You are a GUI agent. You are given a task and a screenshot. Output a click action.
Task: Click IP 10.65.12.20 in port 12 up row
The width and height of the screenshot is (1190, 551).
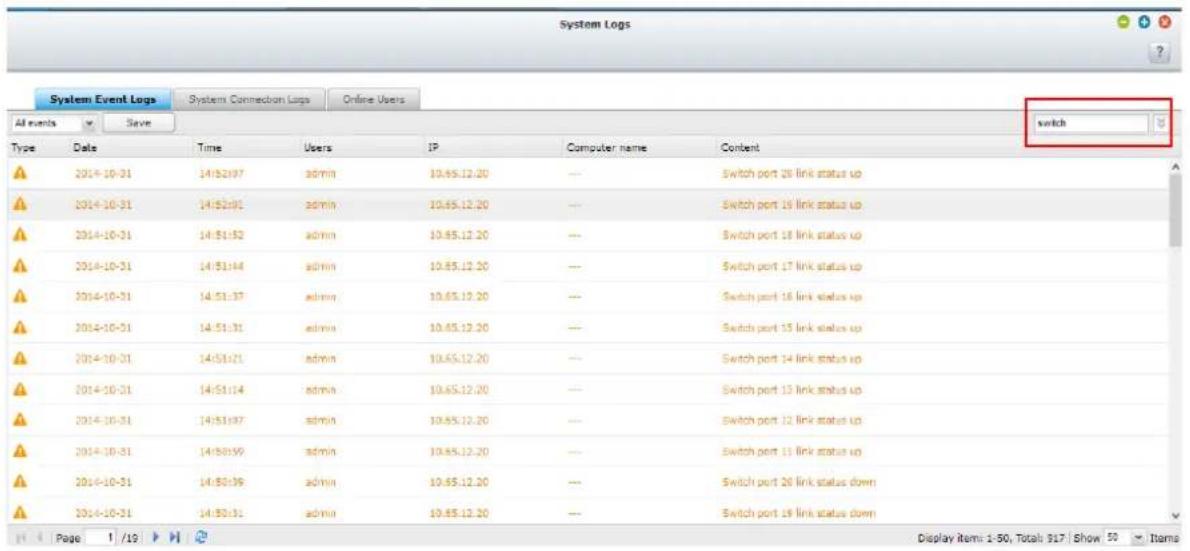click(458, 421)
